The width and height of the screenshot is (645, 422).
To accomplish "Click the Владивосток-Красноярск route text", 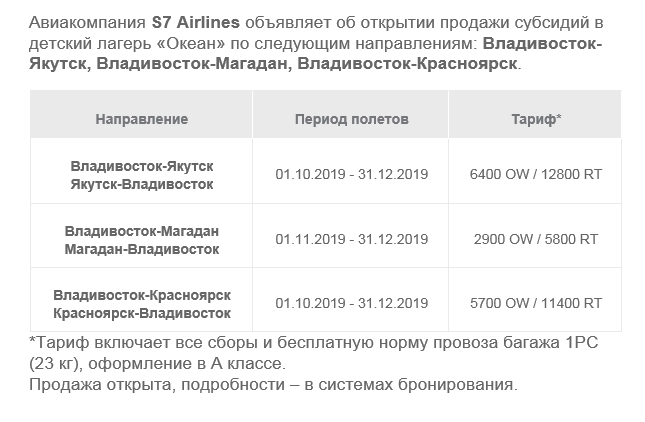I will [142, 295].
